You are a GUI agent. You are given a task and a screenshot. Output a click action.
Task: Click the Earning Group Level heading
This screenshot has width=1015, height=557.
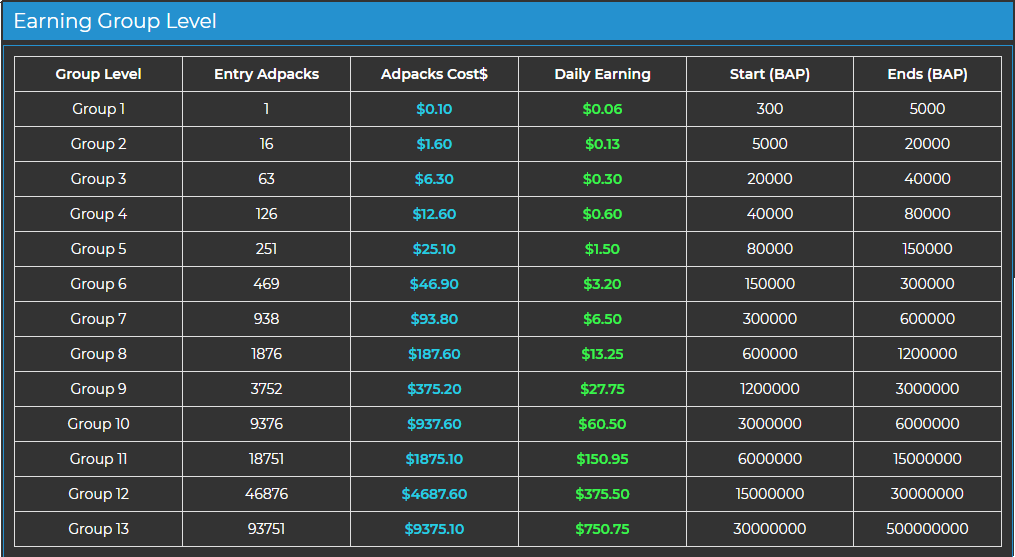coord(115,21)
